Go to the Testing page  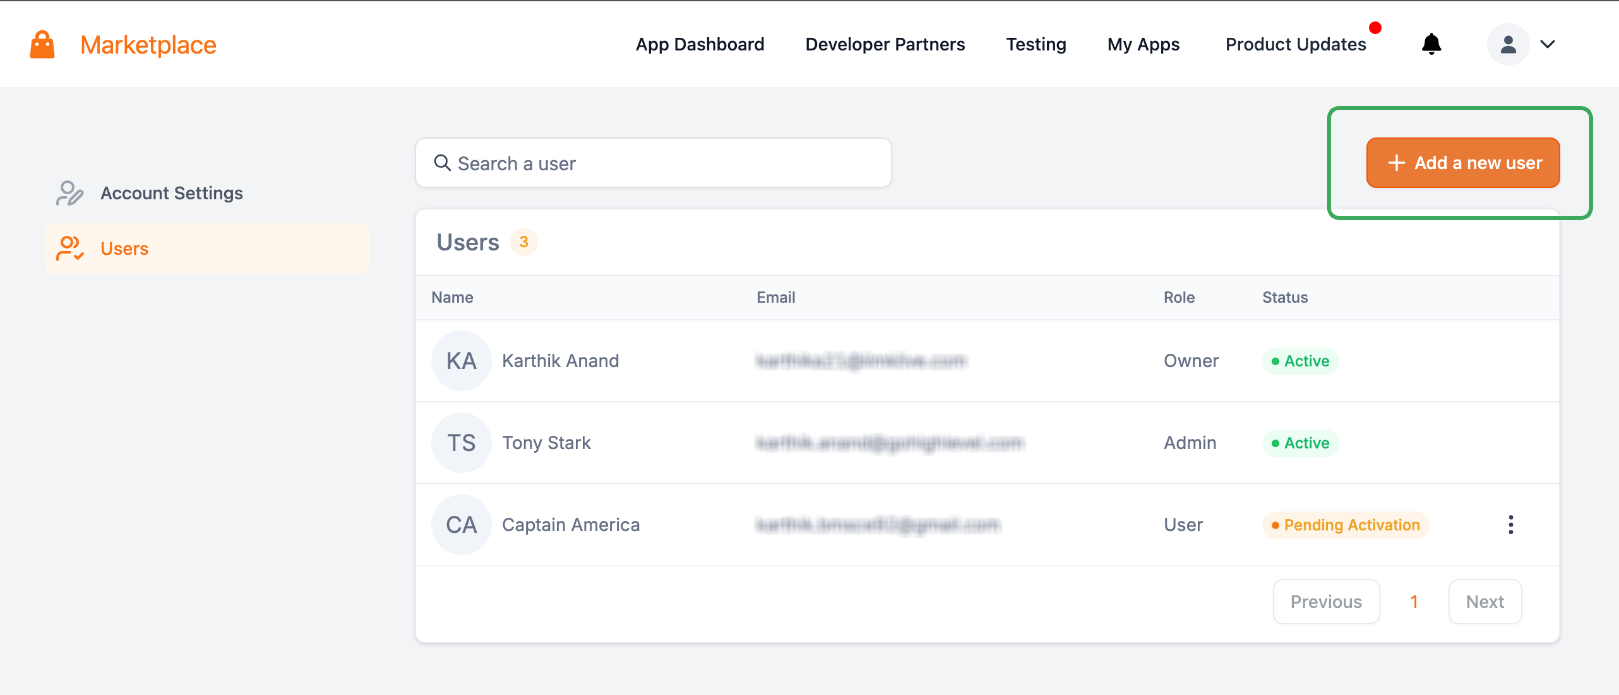click(x=1036, y=44)
